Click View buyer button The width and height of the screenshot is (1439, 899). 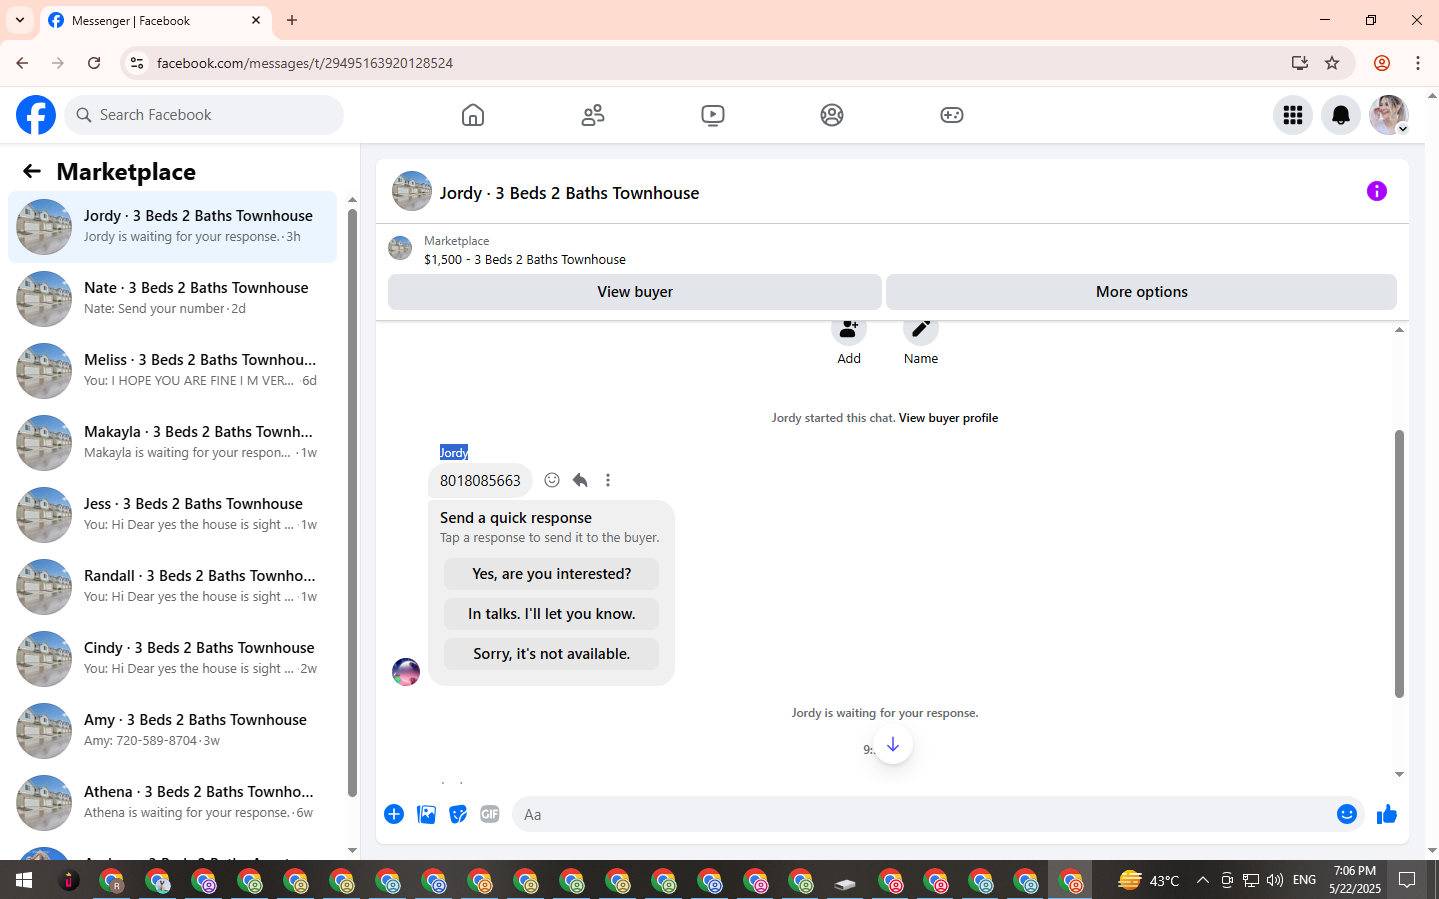pyautogui.click(x=635, y=292)
